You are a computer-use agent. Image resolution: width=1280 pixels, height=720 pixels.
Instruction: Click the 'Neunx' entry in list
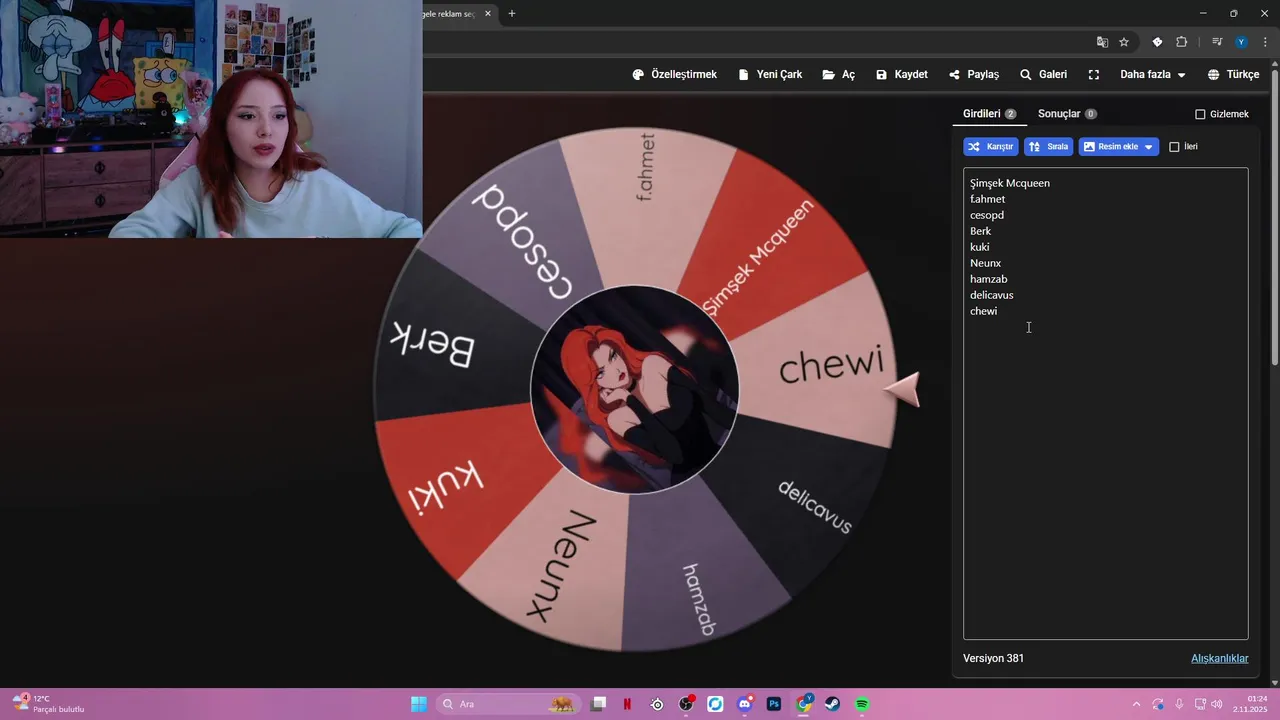985,263
